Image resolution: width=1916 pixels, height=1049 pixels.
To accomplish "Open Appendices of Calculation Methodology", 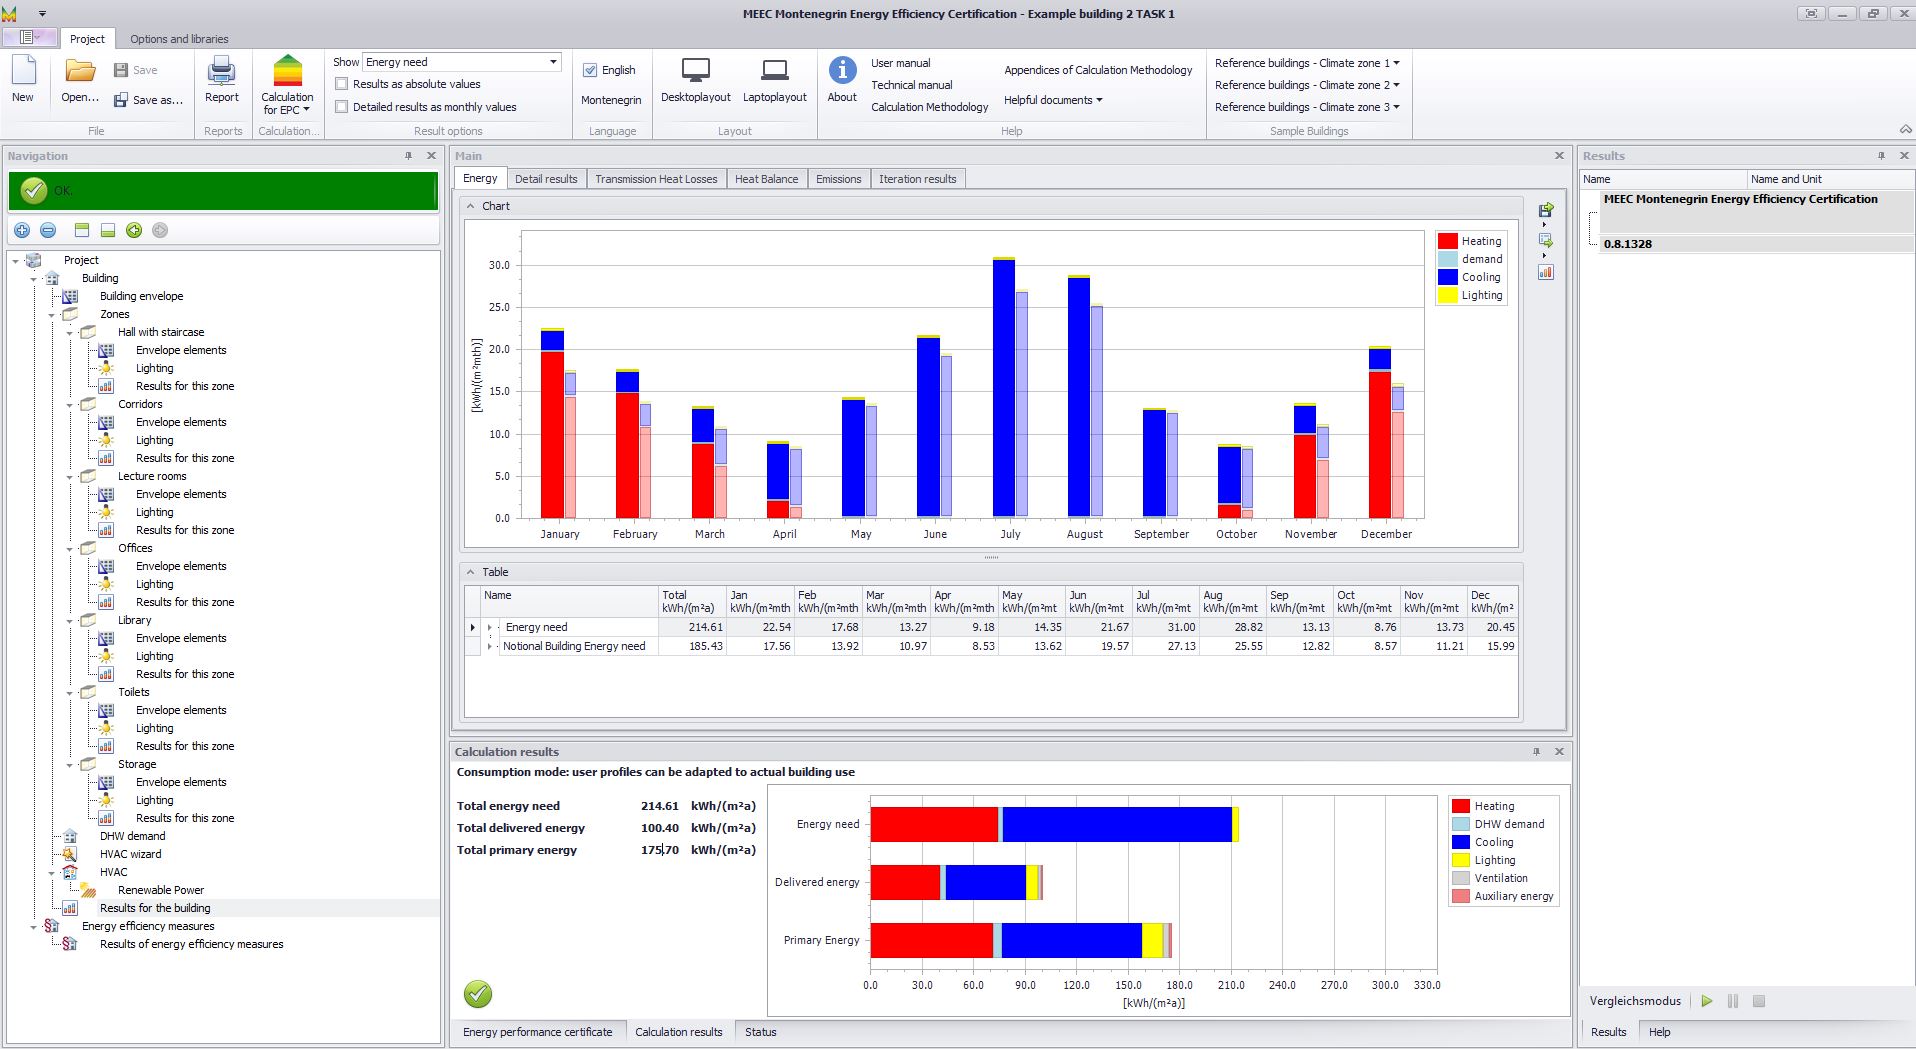I will 1098,70.
